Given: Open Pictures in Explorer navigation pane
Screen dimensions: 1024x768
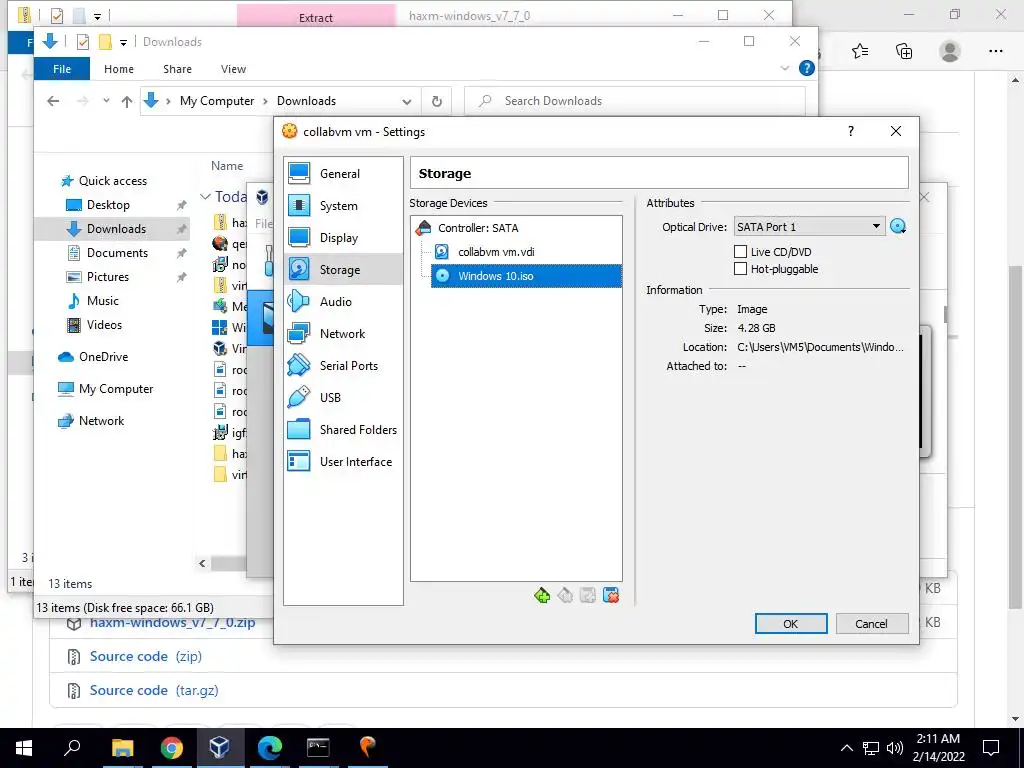Looking at the screenshot, I should pos(107,277).
